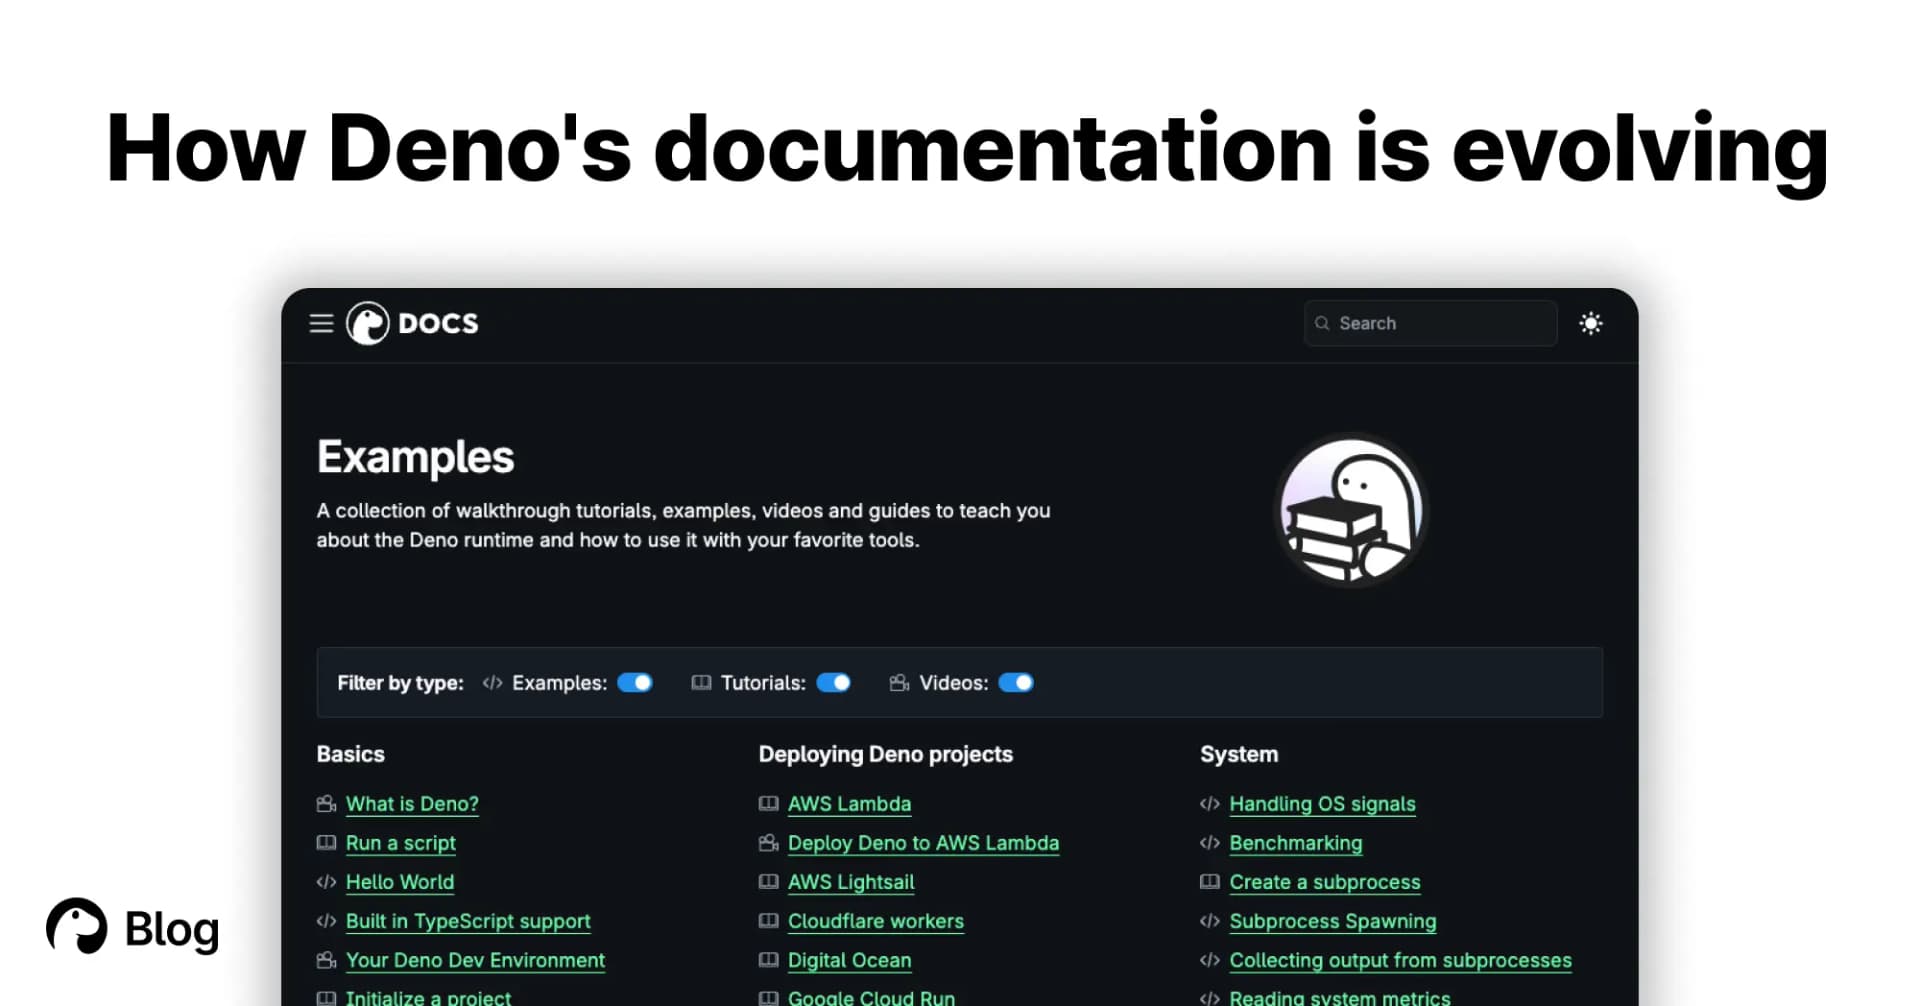Click the video icon beside Deploy Deno to AWS Lambda

768,842
